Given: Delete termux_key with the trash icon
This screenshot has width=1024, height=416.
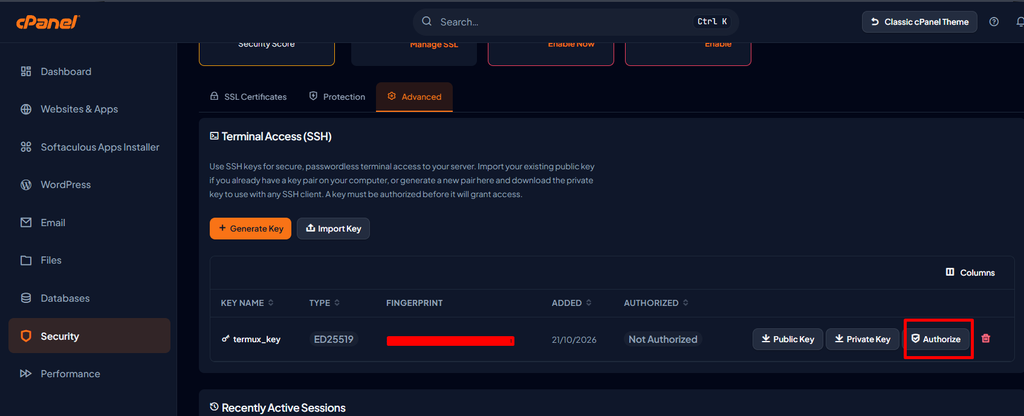Looking at the screenshot, I should pyautogui.click(x=986, y=339).
